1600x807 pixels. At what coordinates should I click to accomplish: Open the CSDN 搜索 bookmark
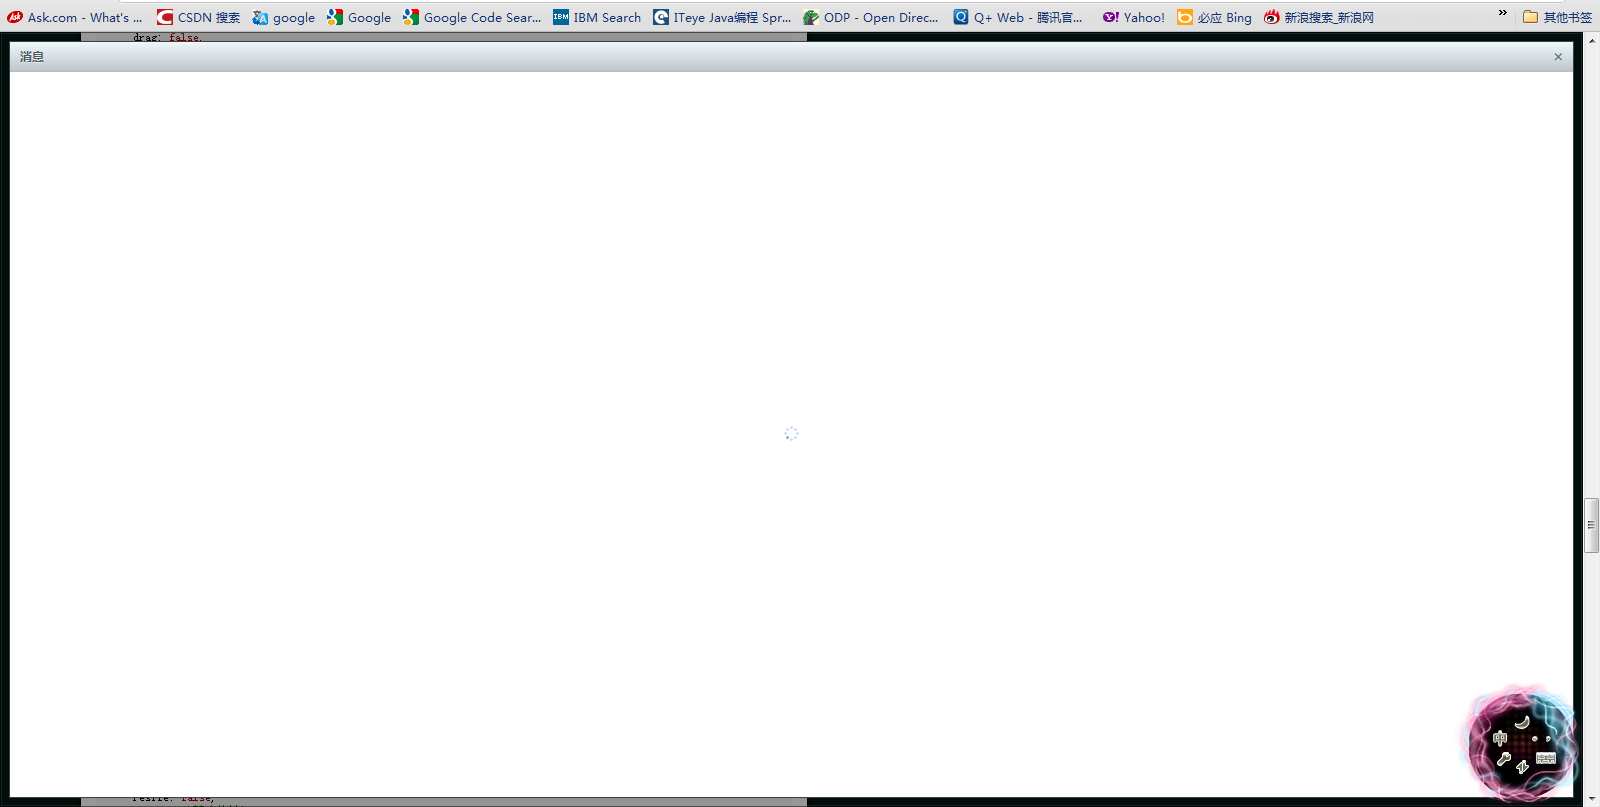coord(198,17)
